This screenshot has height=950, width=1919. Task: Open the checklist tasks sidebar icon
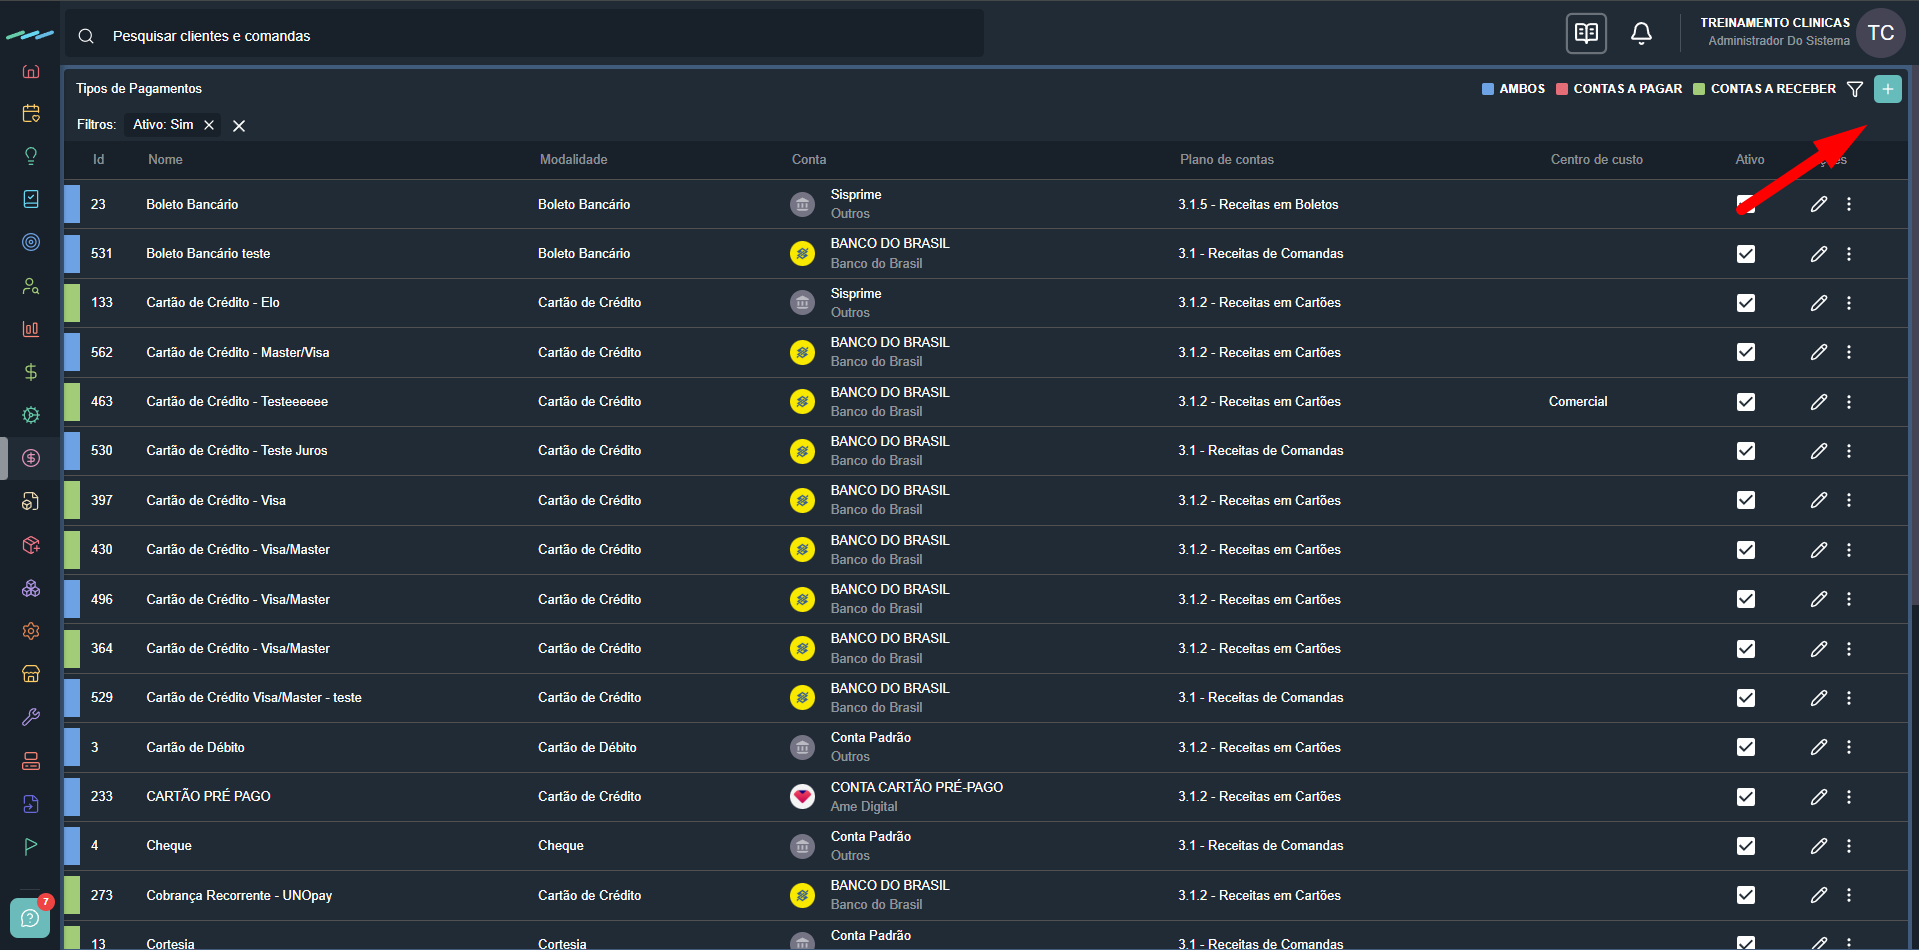[31, 199]
